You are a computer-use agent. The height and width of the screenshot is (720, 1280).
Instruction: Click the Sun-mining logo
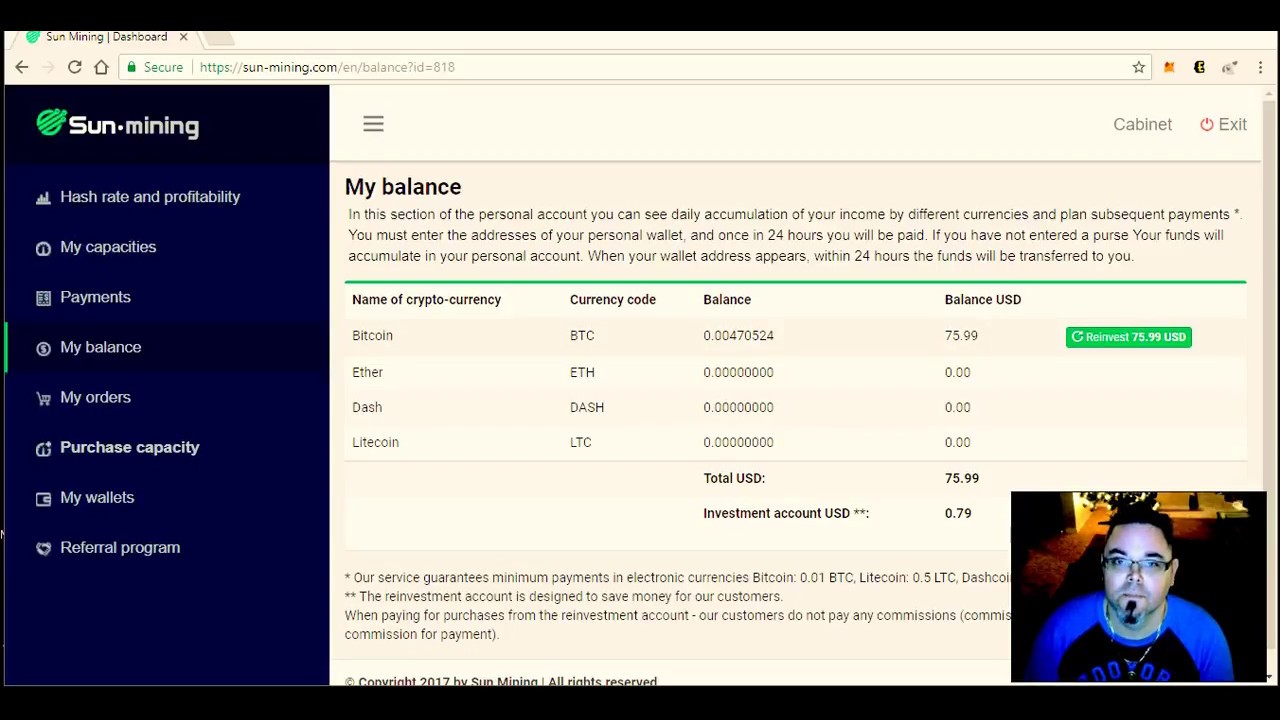118,124
